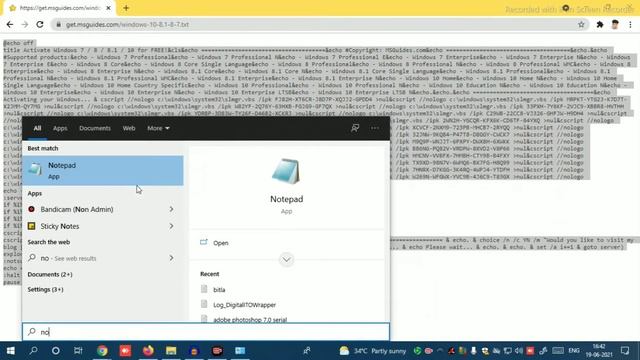This screenshot has height=360, width=640.
Task: Open recent file bitla
Action: click(x=219, y=289)
